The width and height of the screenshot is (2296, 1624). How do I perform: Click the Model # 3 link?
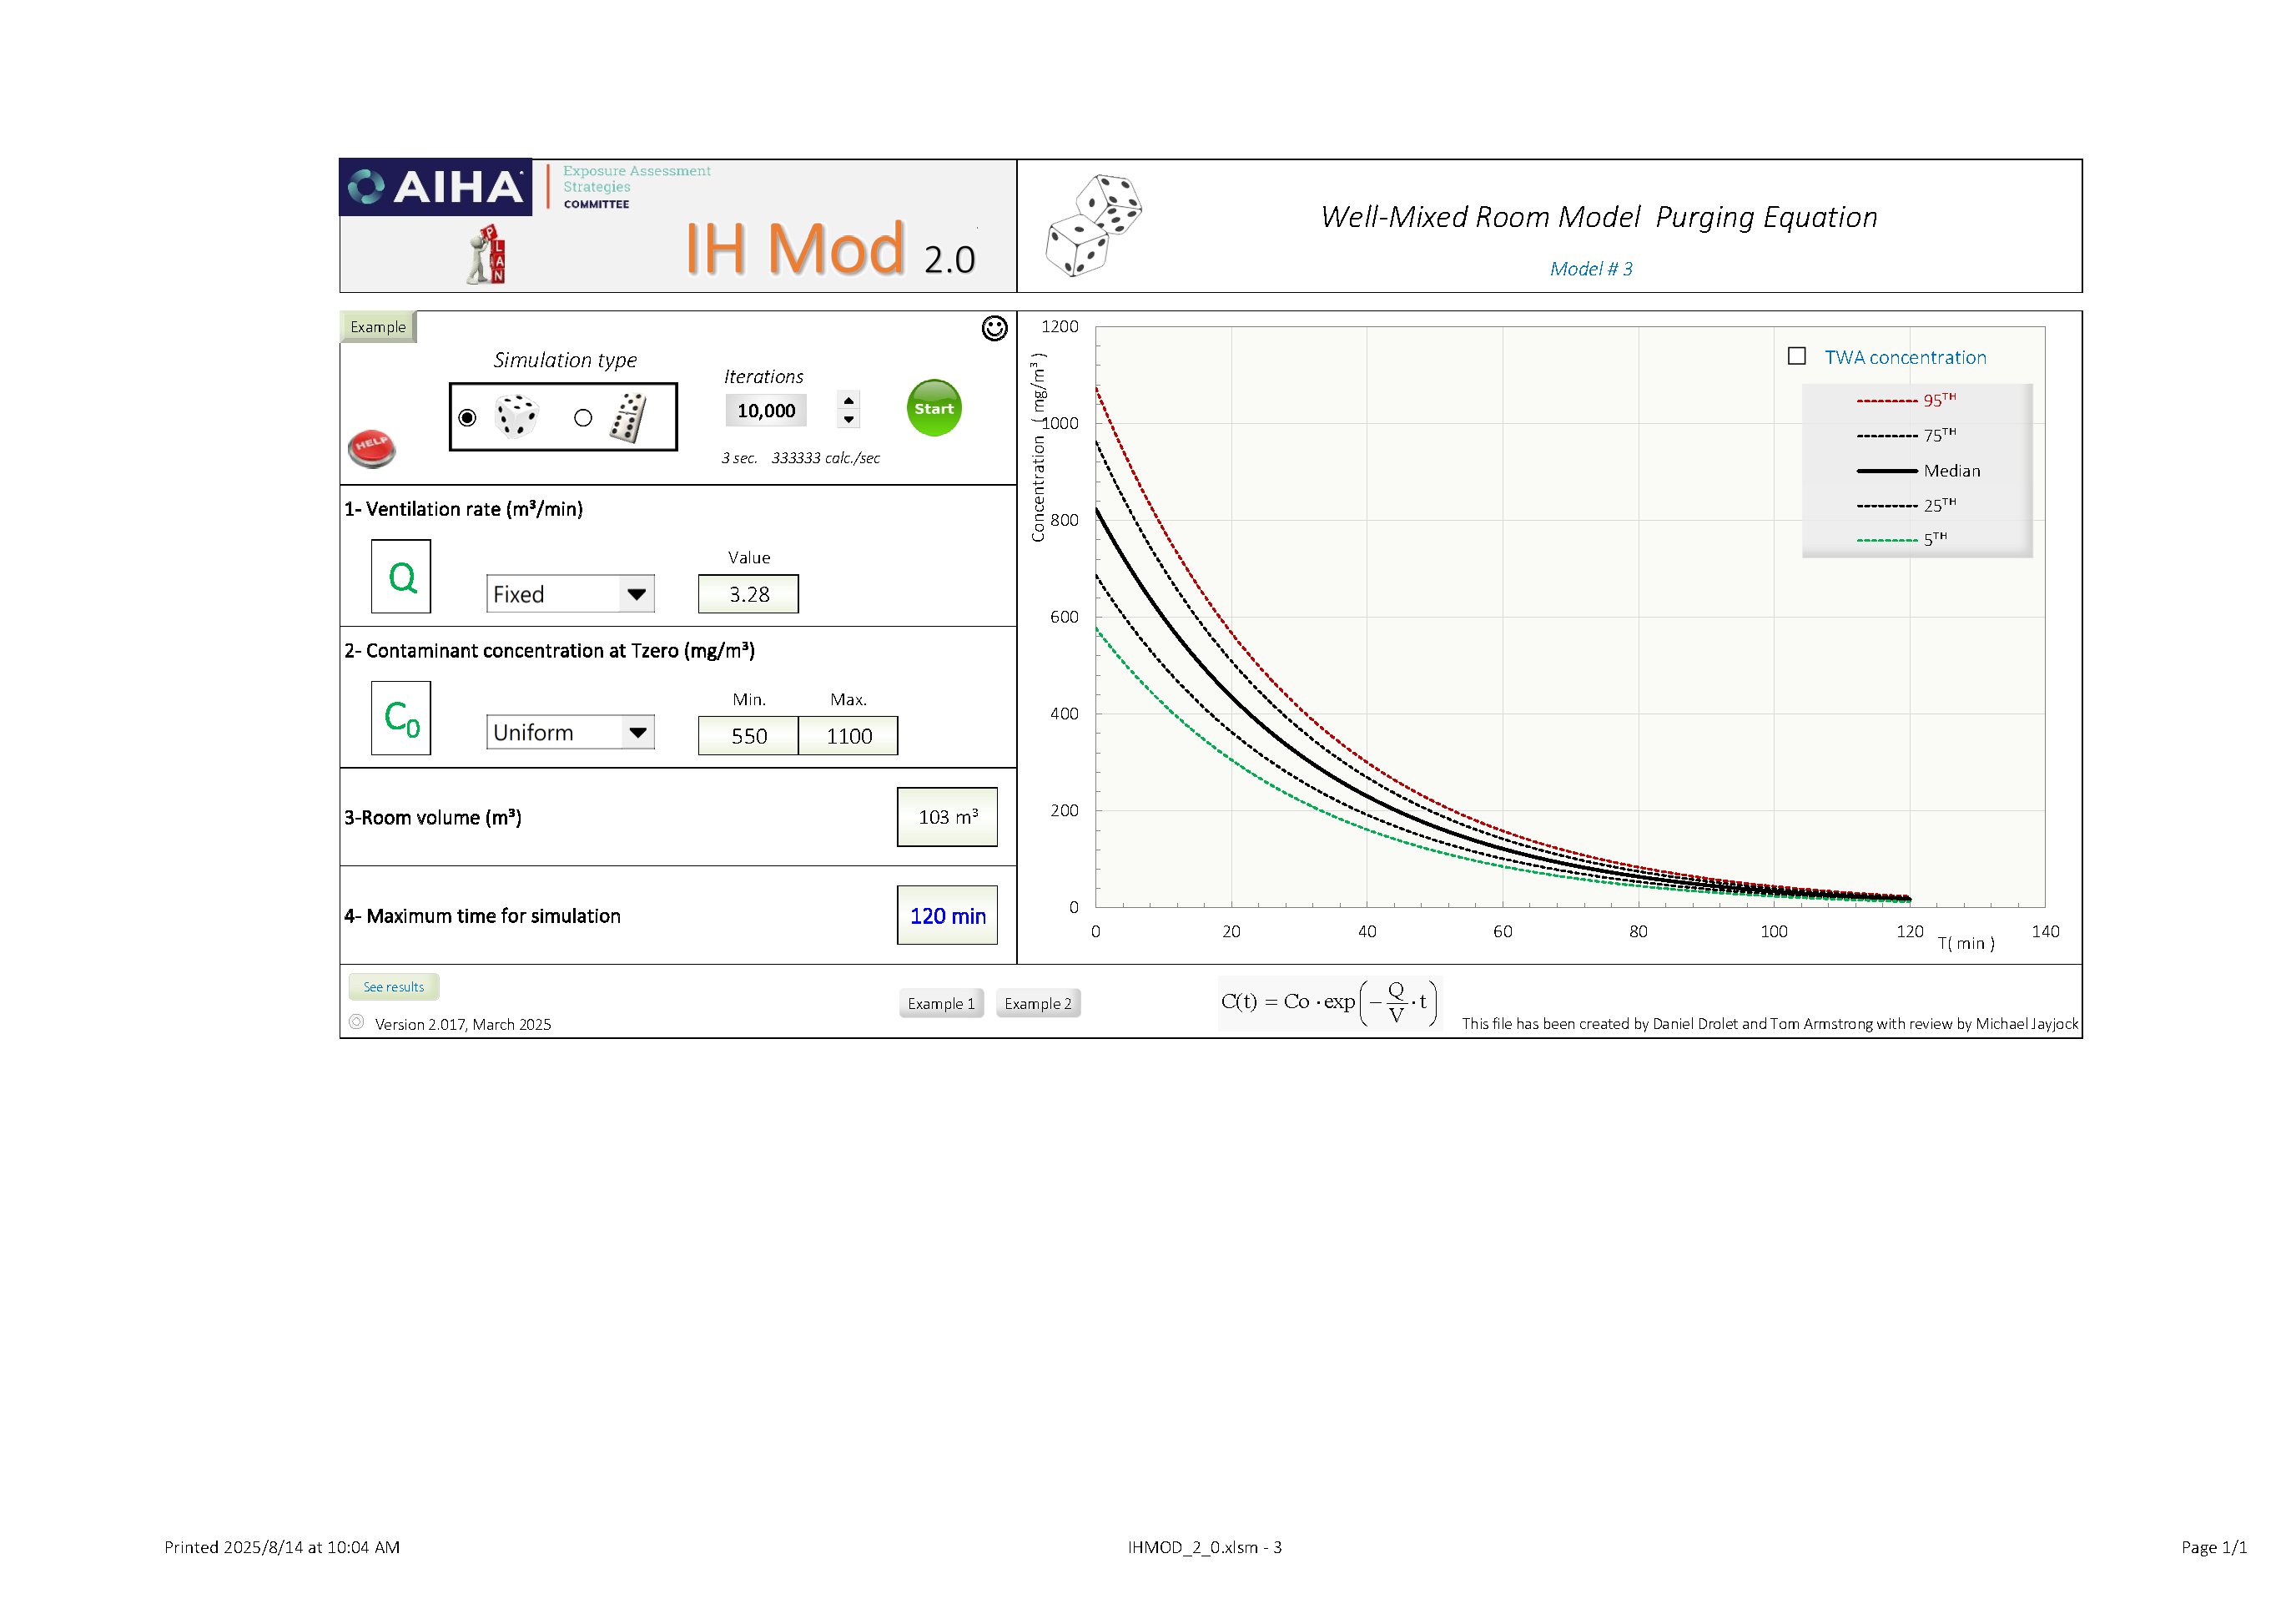point(1590,269)
